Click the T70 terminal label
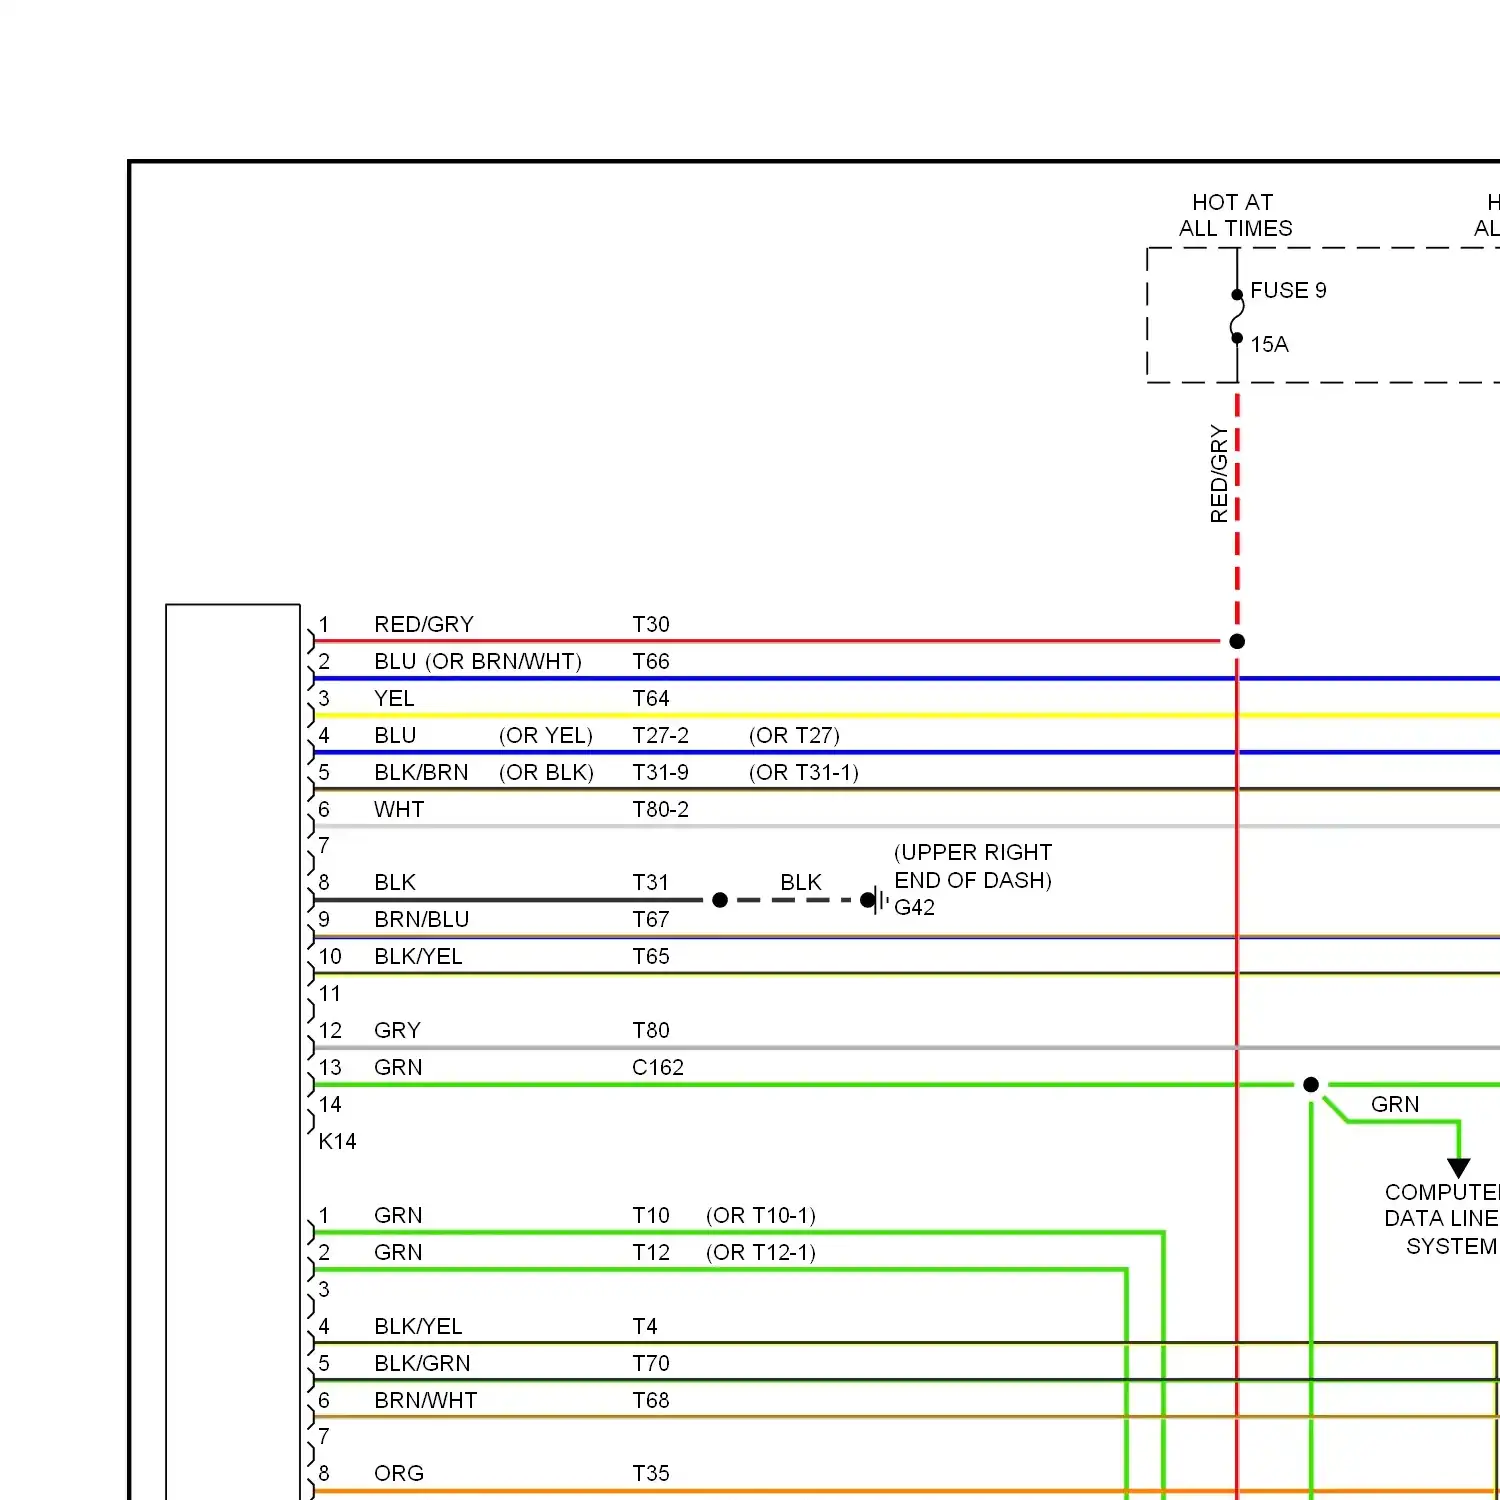Screen dimensions: 1500x1500 650,1363
